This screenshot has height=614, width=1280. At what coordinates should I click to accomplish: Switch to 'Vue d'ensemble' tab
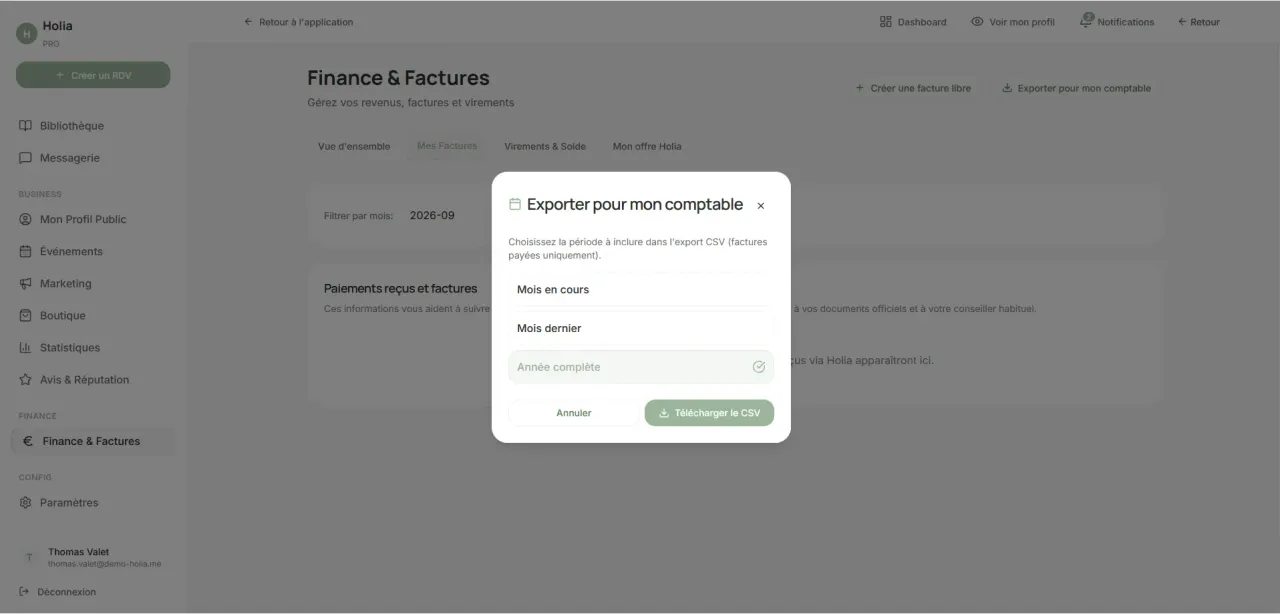[x=354, y=146]
